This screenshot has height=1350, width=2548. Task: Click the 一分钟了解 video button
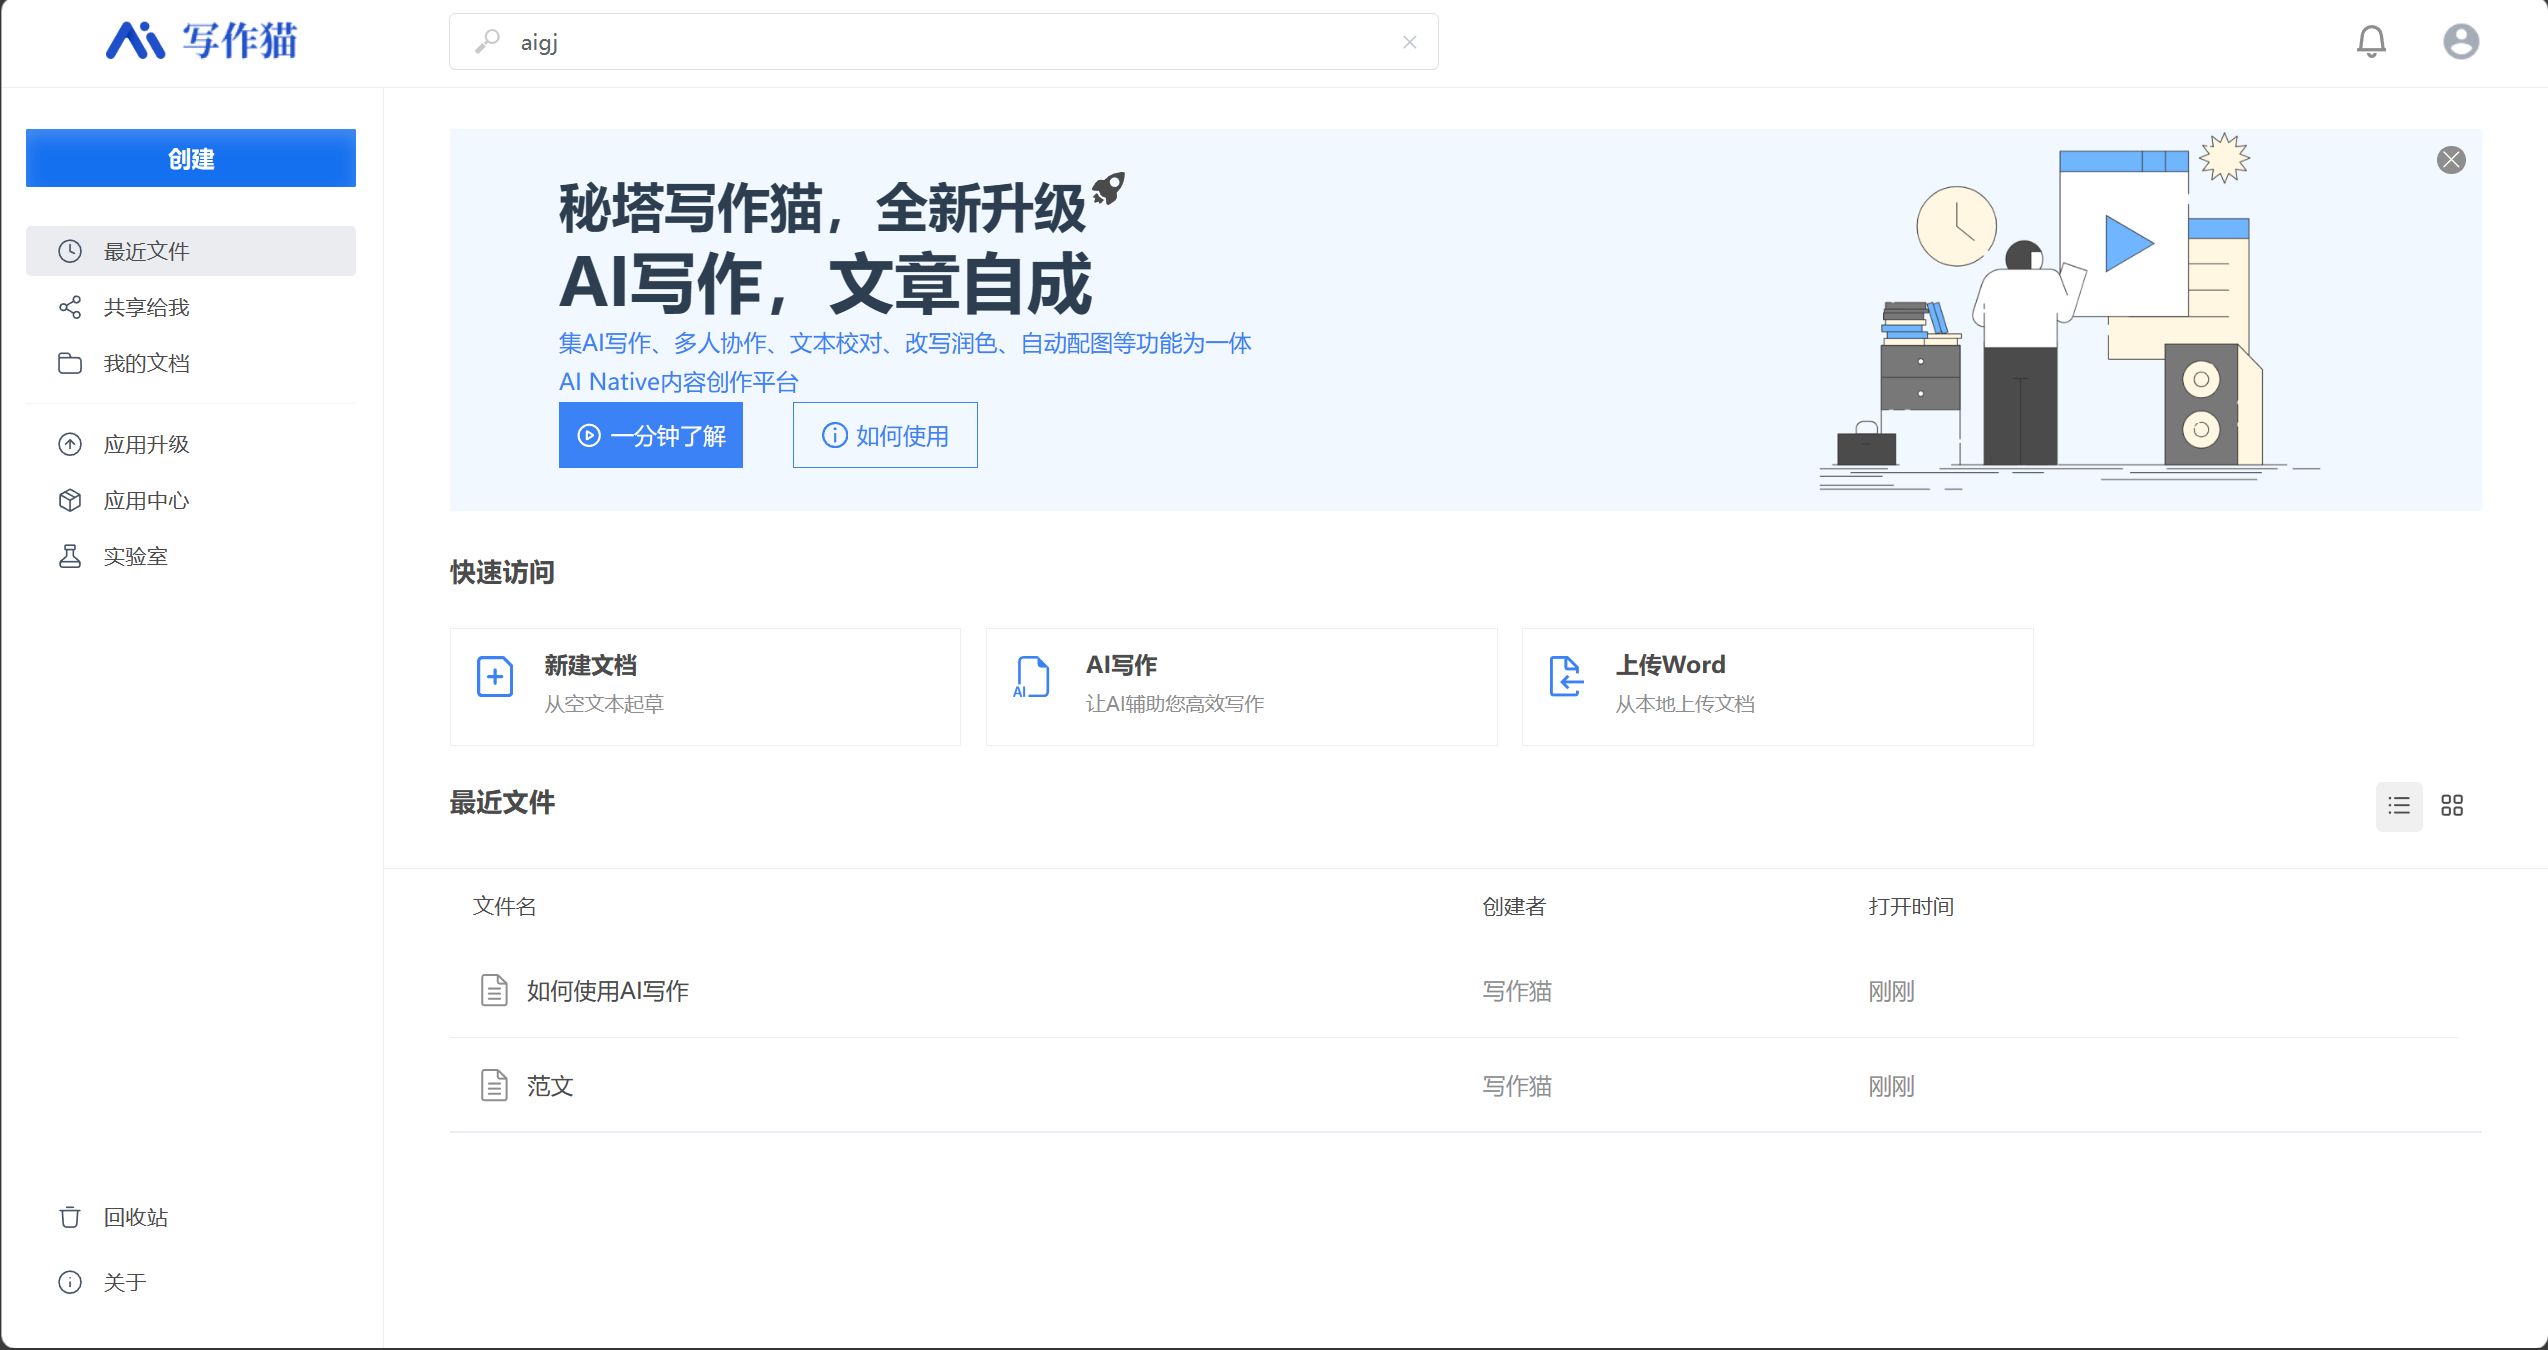click(x=651, y=435)
